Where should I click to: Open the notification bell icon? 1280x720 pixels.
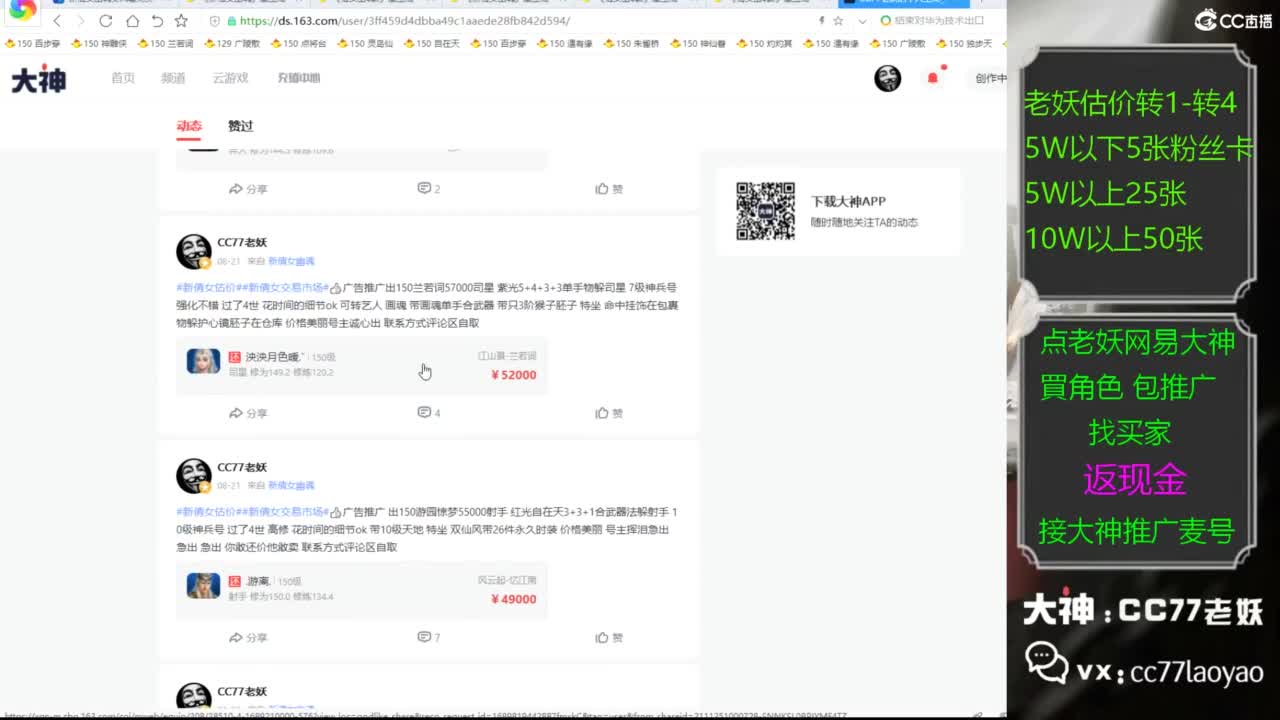[932, 77]
